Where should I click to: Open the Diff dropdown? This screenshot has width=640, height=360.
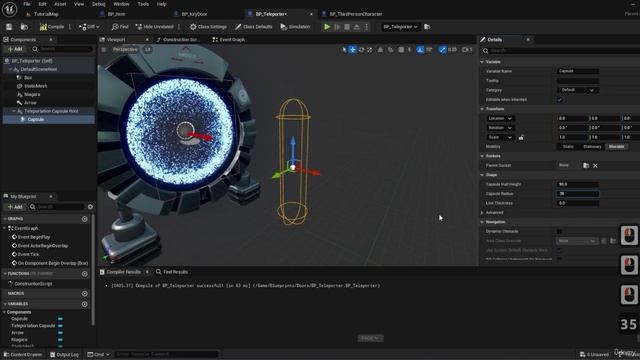(x=89, y=27)
